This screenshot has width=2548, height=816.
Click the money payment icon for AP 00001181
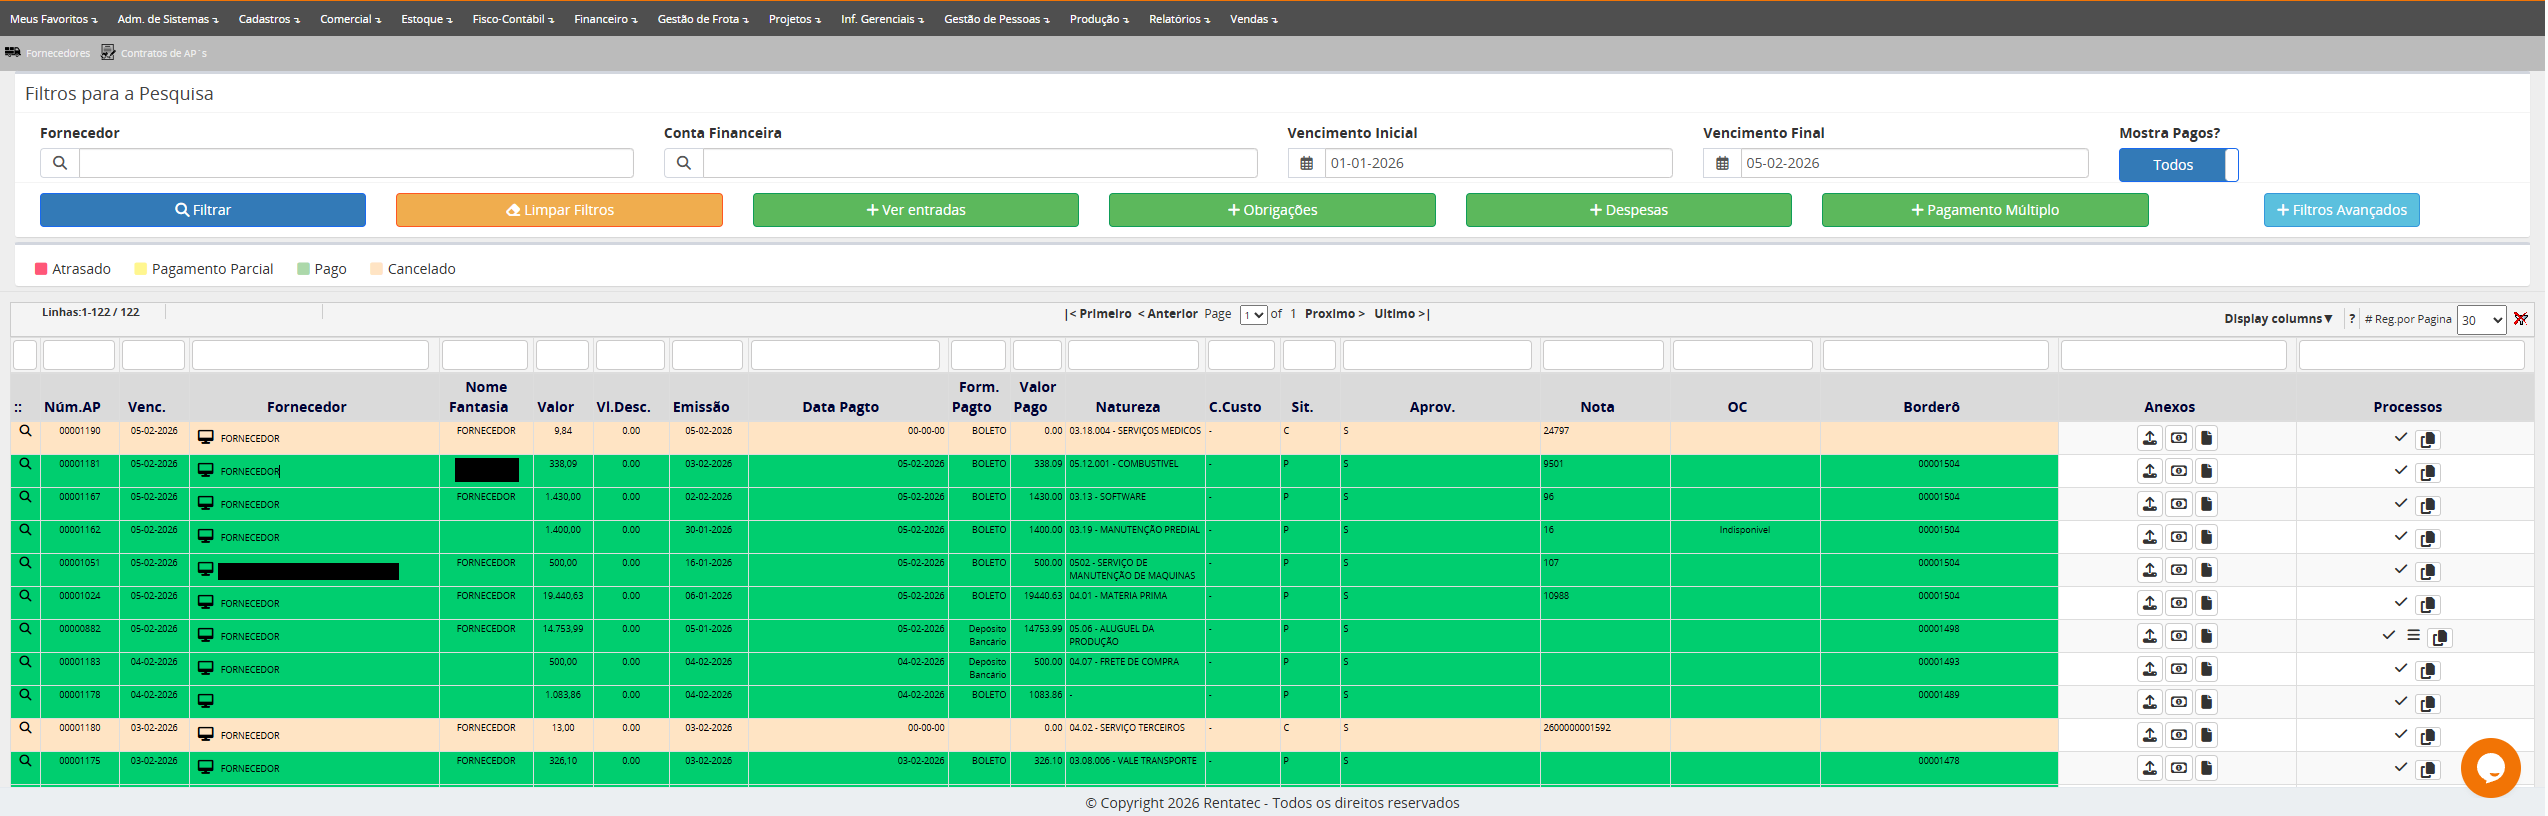pyautogui.click(x=2178, y=471)
